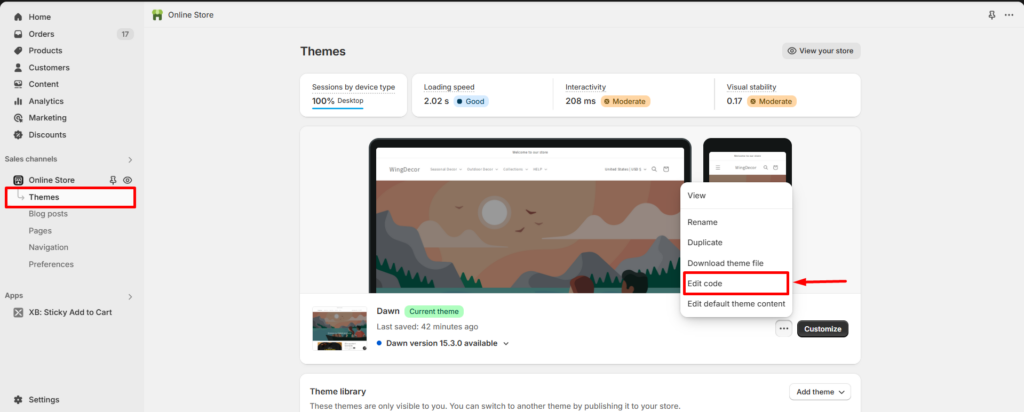The image size is (1024, 412).
Task: Open the Add theme dropdown
Action: tap(819, 392)
